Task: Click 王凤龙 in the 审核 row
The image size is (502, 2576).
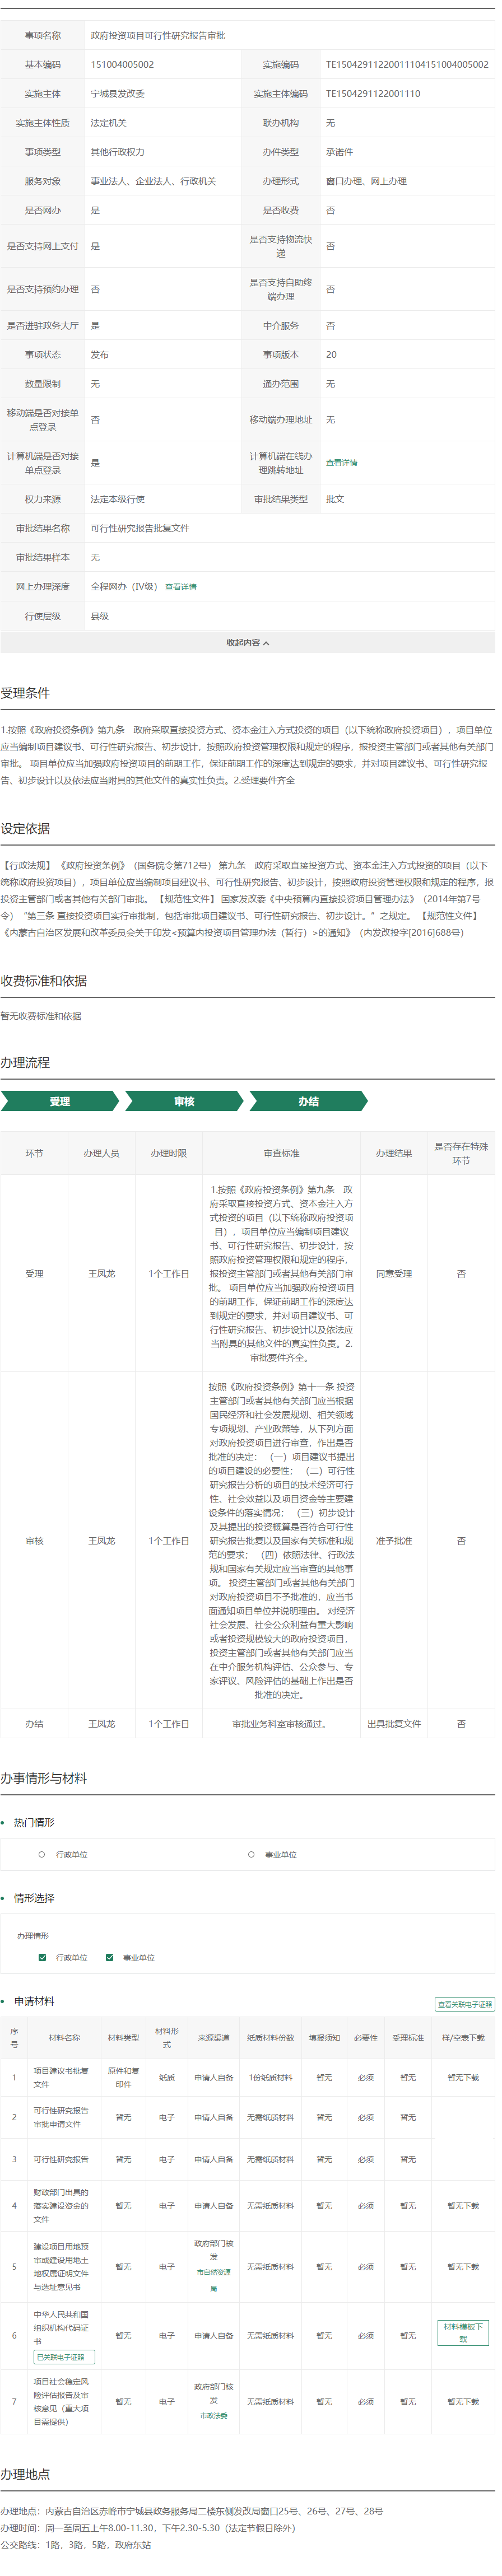Action: click(101, 1541)
